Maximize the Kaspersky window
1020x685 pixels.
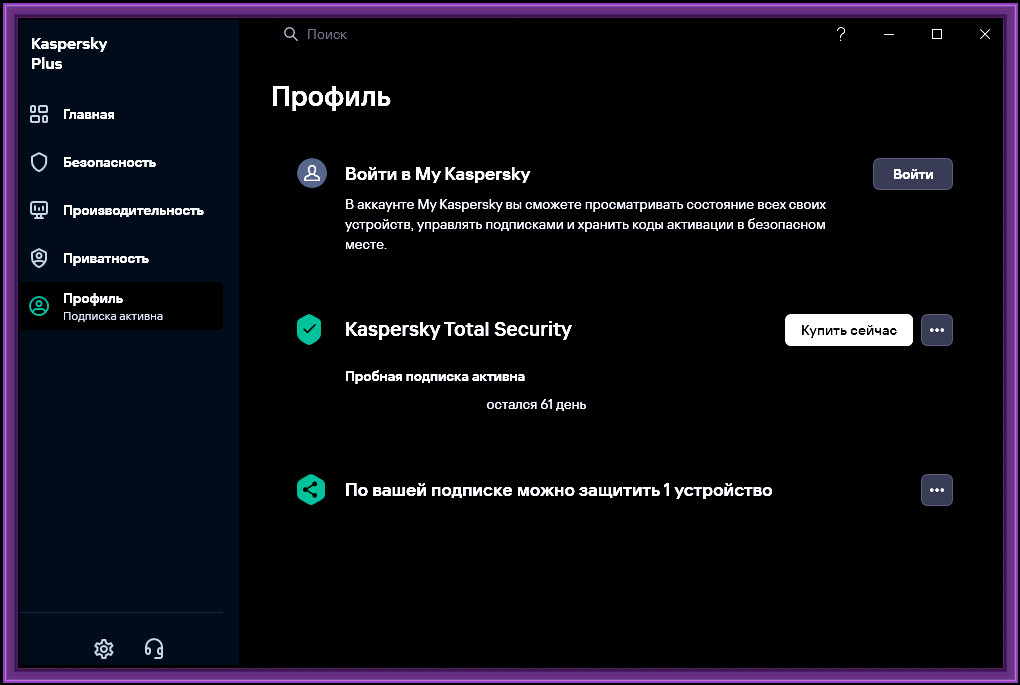click(937, 34)
